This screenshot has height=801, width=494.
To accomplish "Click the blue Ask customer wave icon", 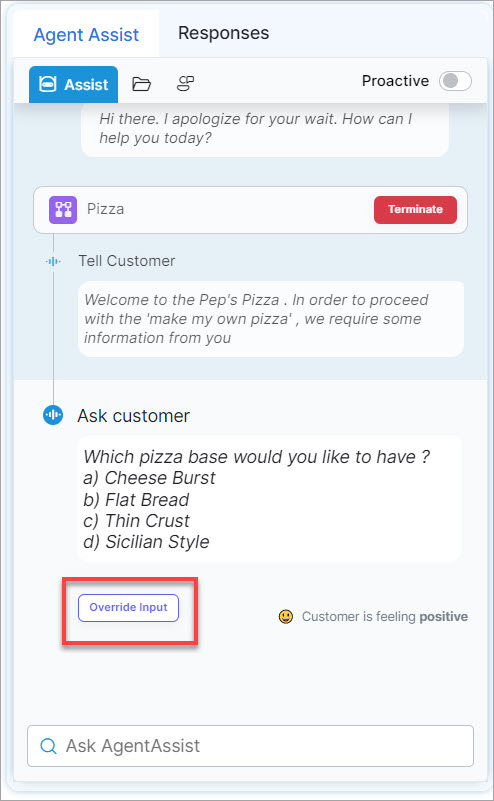I will (53, 415).
